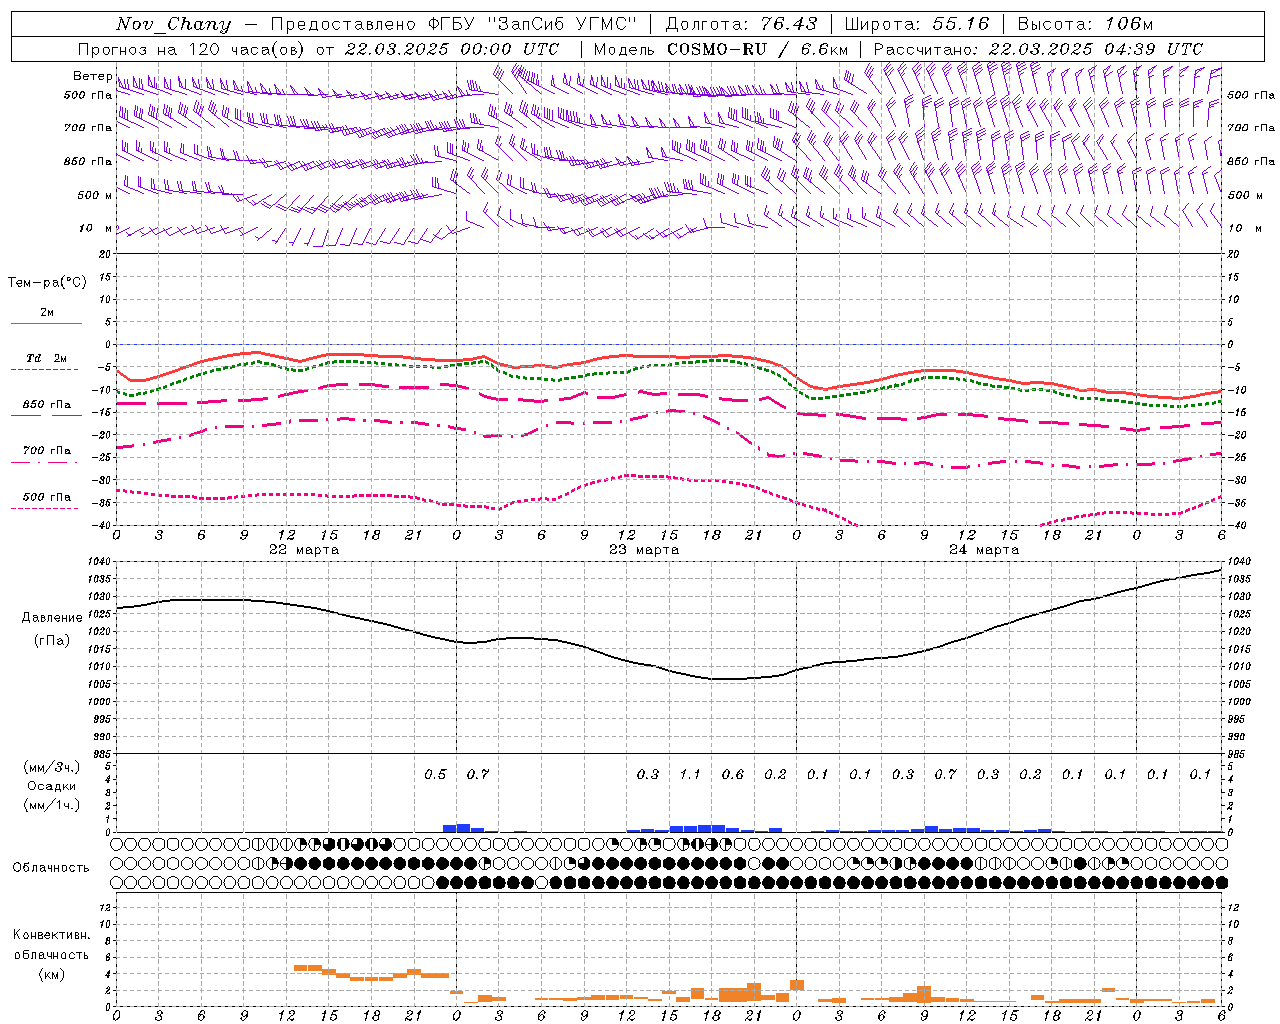This screenshot has width=1280, height=1024.
Task: Click the "Давление" pressure label
Action: [52, 618]
